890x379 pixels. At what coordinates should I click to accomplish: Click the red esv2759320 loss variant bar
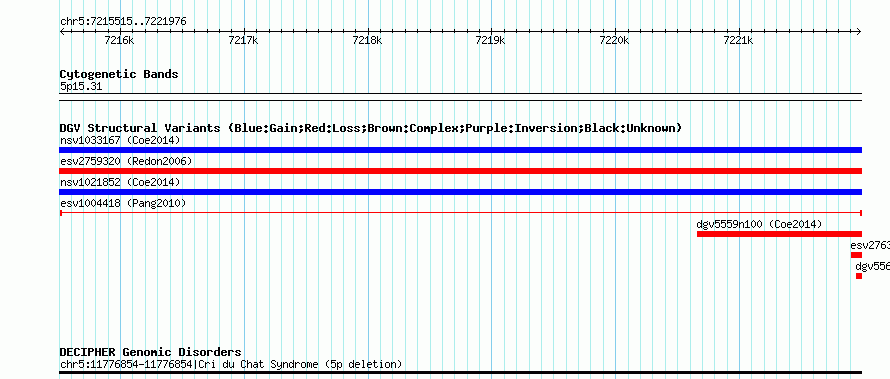(x=460, y=171)
